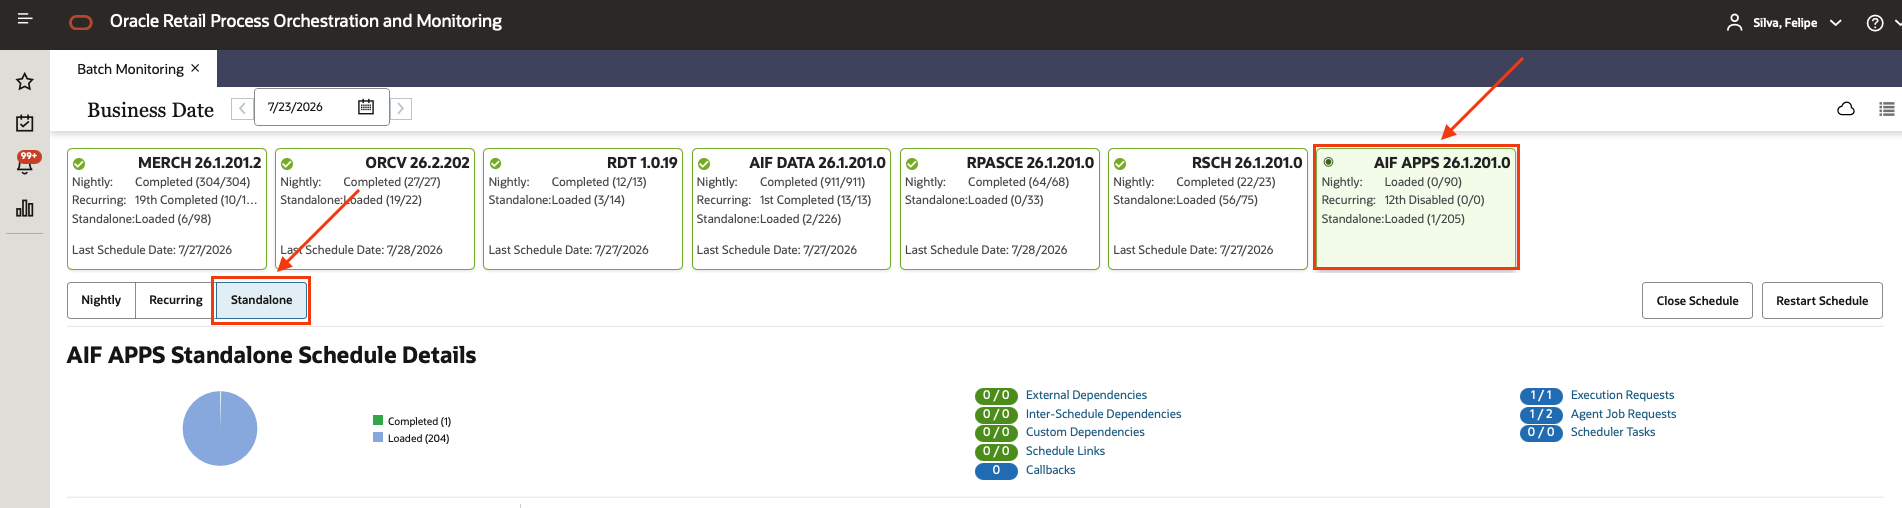The height and width of the screenshot is (508, 1902).
Task: Click the cloud icon near the top right
Action: (1846, 109)
